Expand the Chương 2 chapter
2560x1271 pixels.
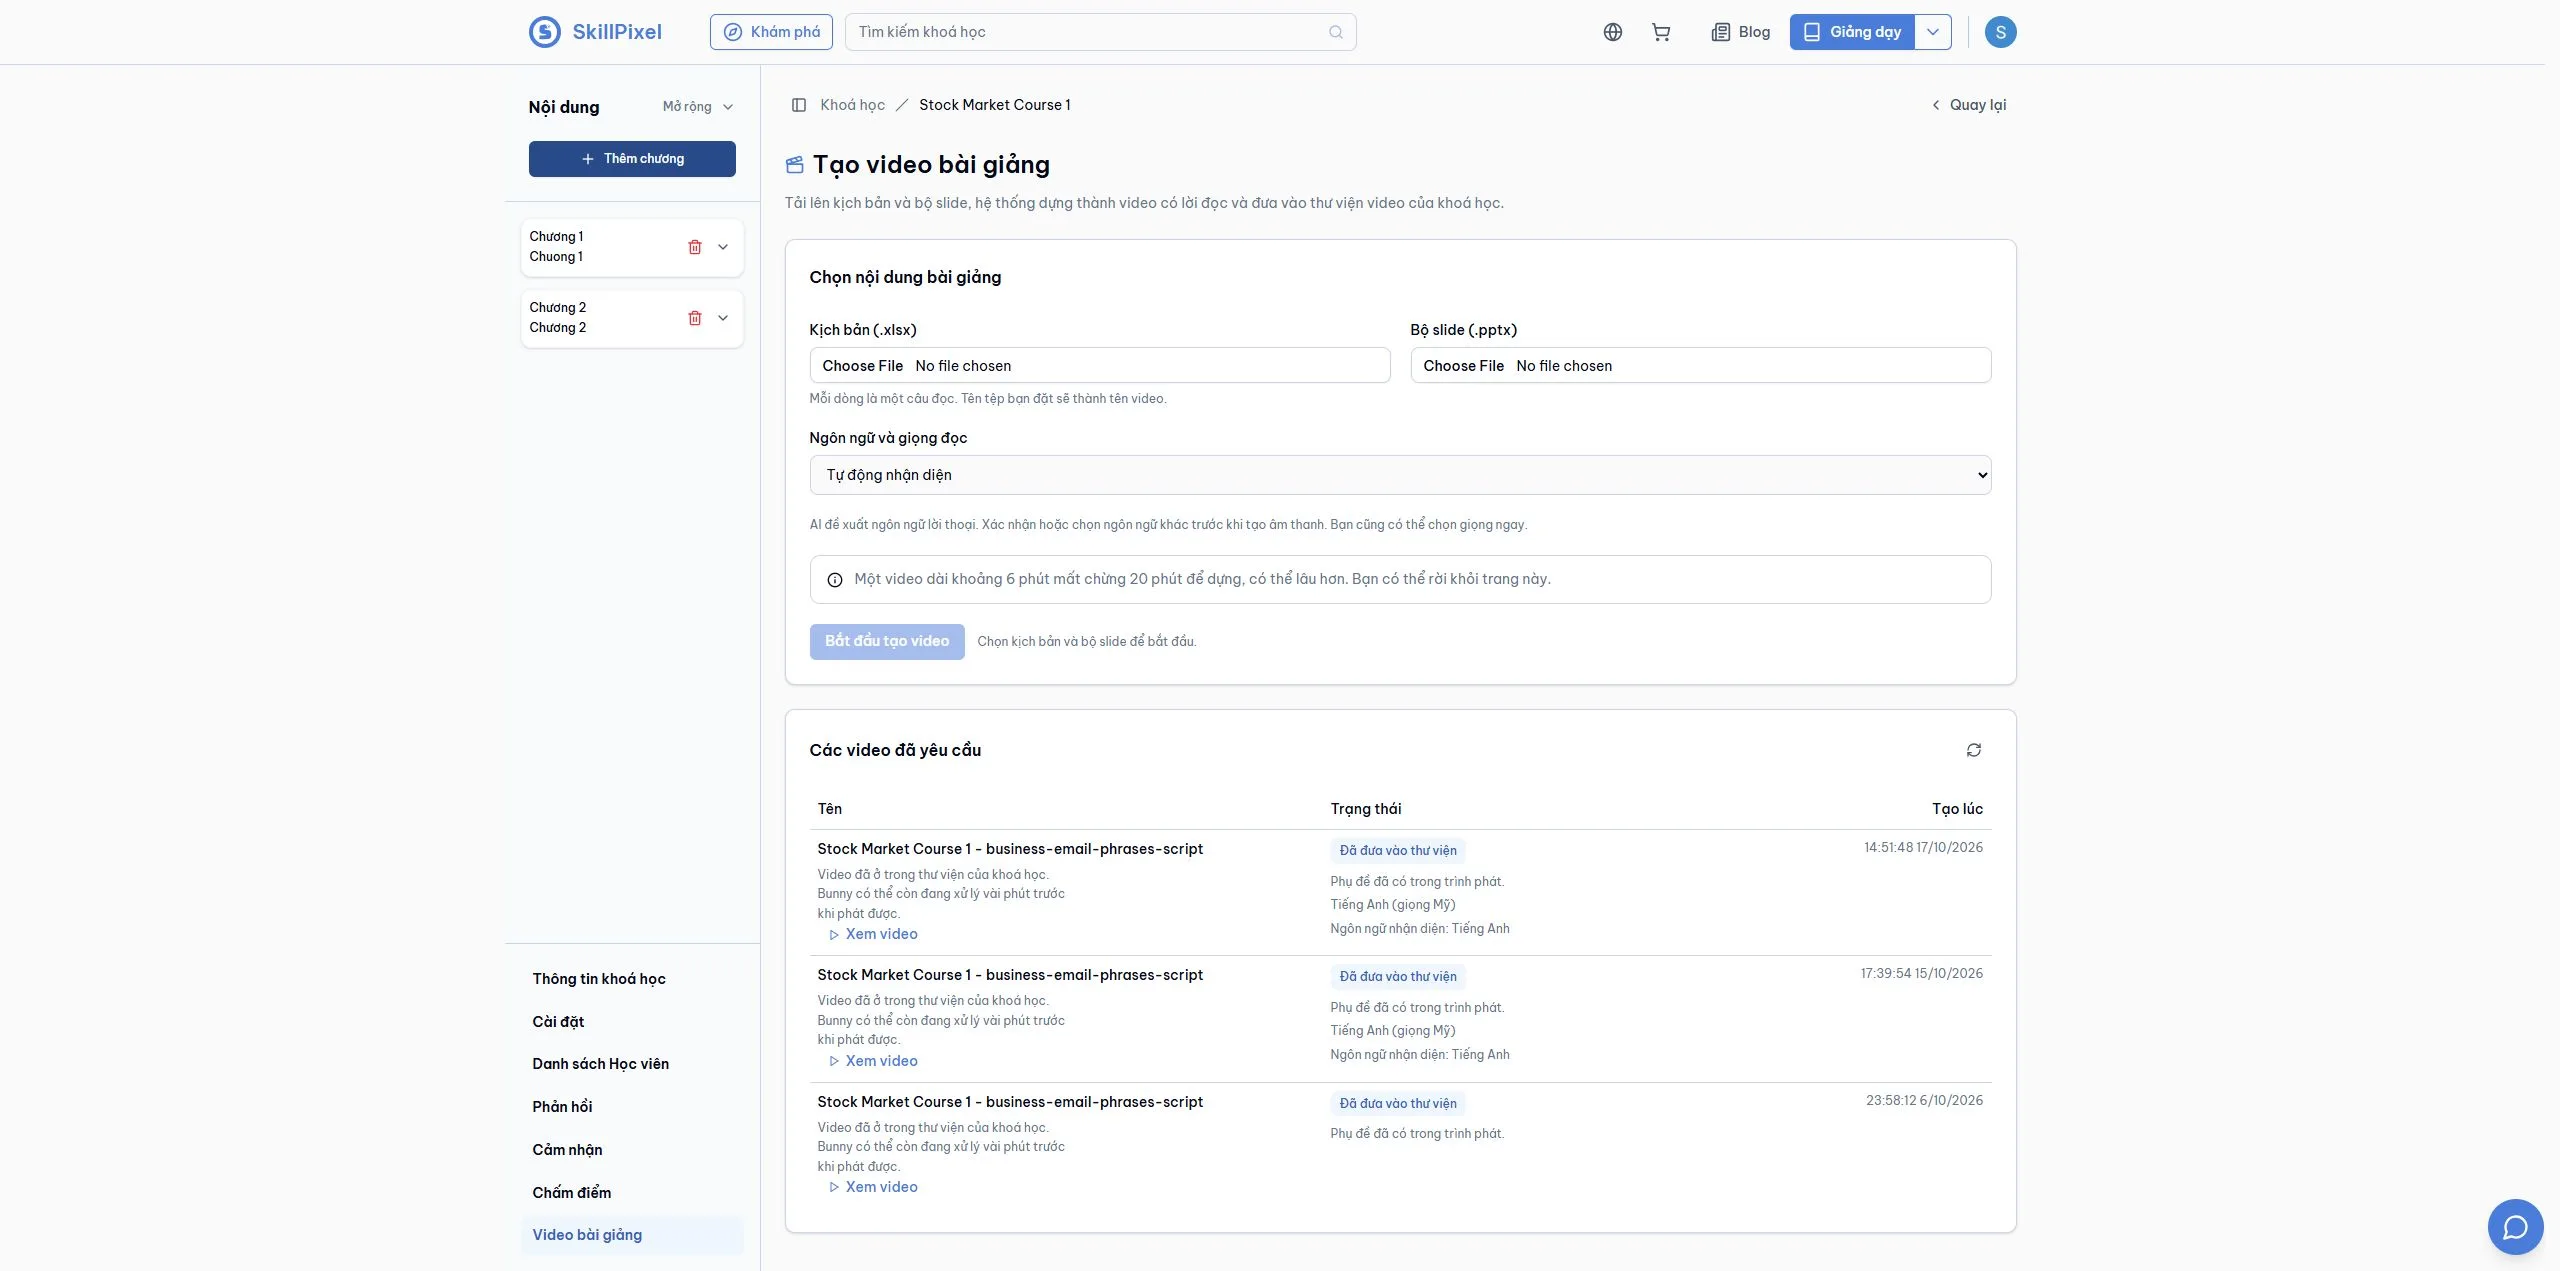click(x=723, y=318)
